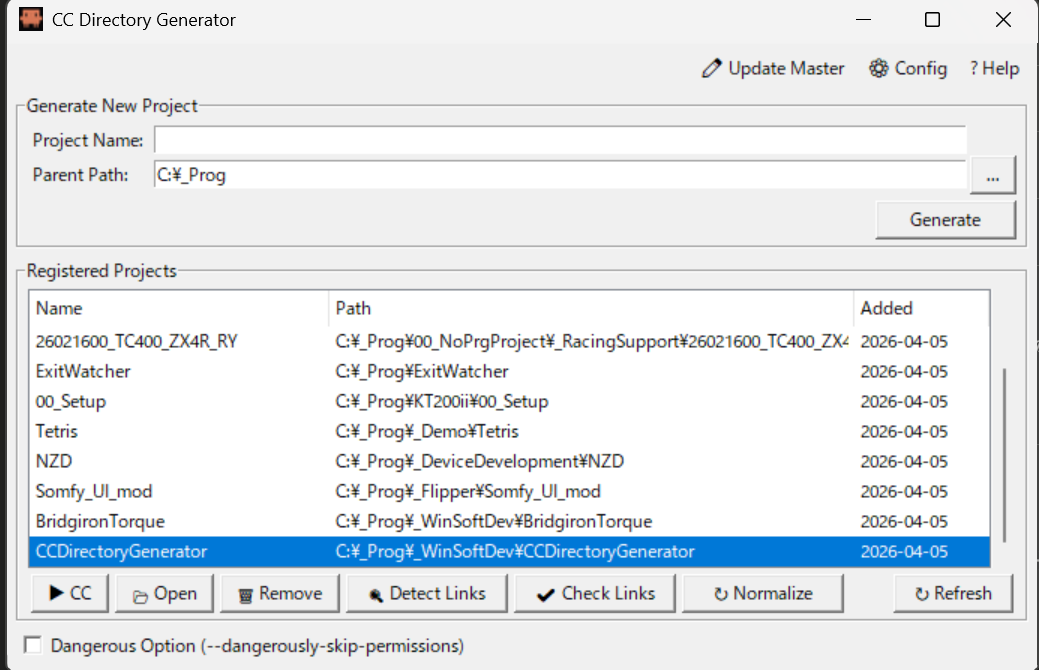Image resolution: width=1039 pixels, height=670 pixels.
Task: Click the pencil icon for Update Master
Action: point(712,68)
